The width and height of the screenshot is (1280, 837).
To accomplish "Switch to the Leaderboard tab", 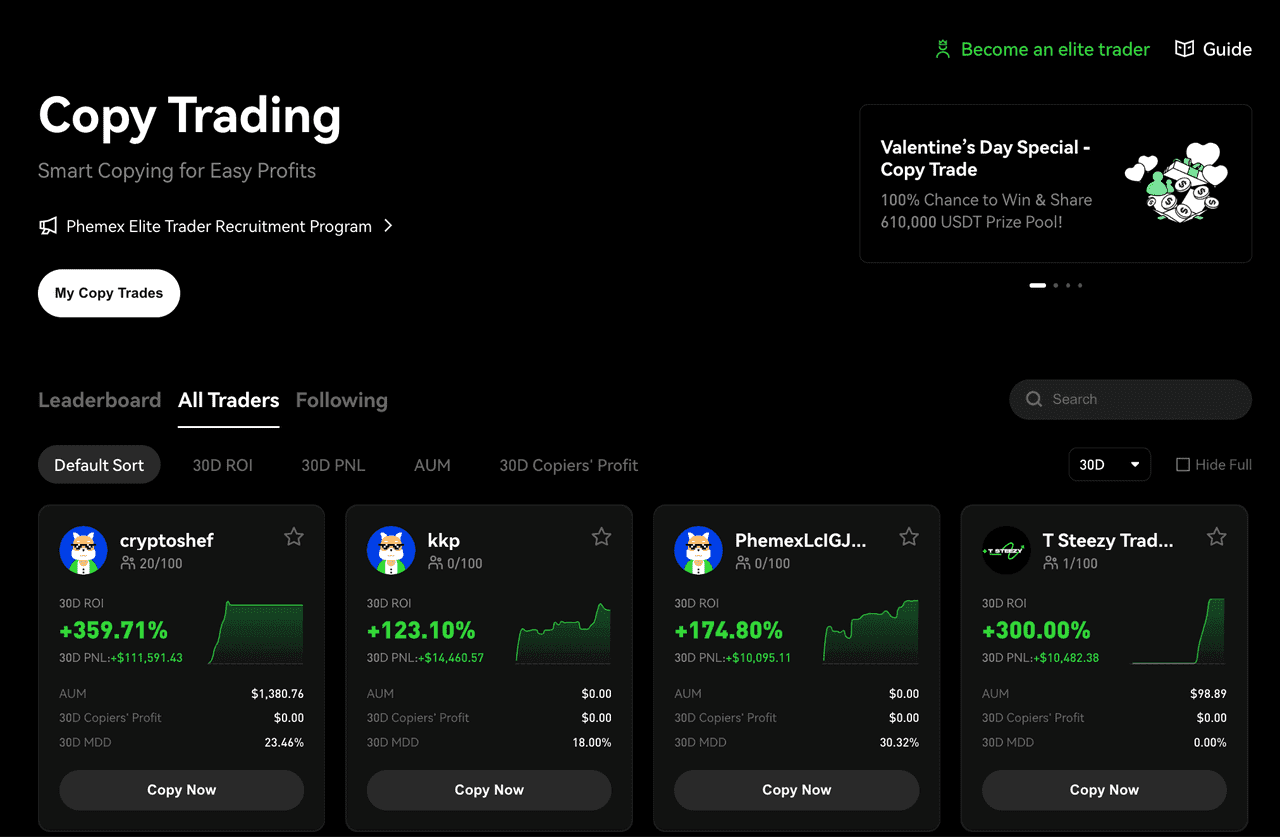I will [x=99, y=399].
